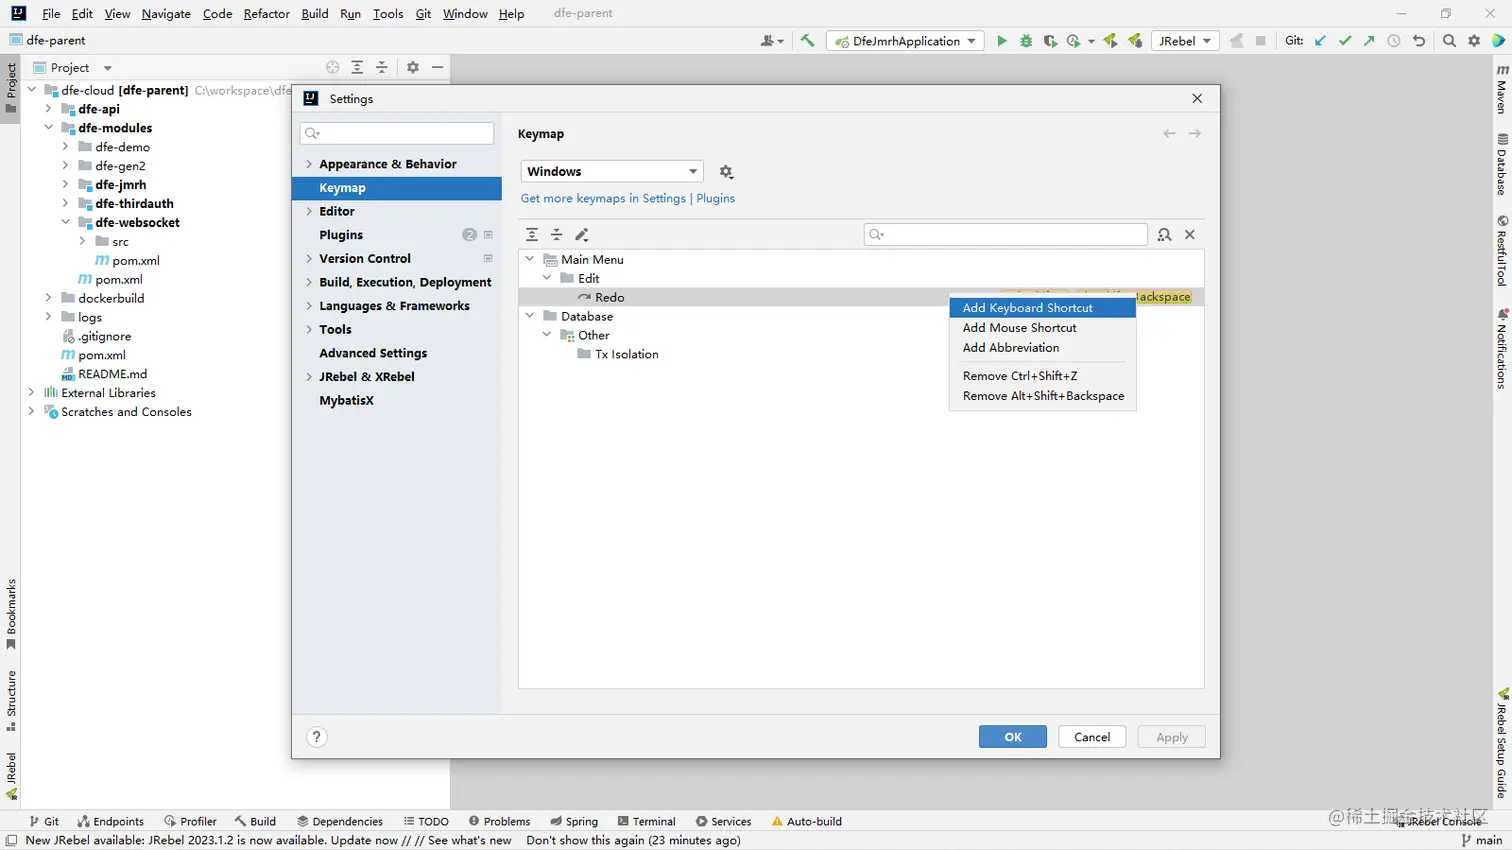Viewport: 1512px width, 850px height.
Task: Open Project panel gear options
Action: (x=413, y=67)
